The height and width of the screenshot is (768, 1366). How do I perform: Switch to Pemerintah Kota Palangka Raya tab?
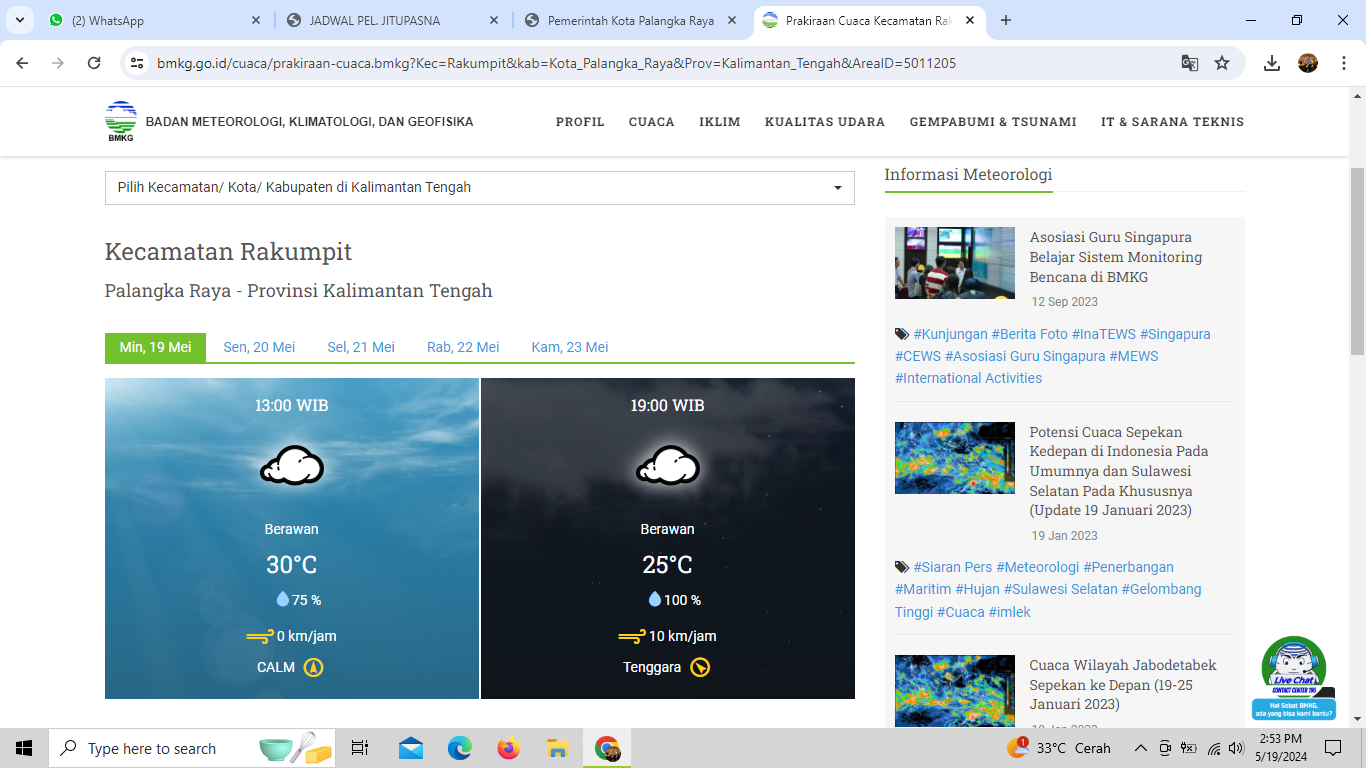[630, 20]
